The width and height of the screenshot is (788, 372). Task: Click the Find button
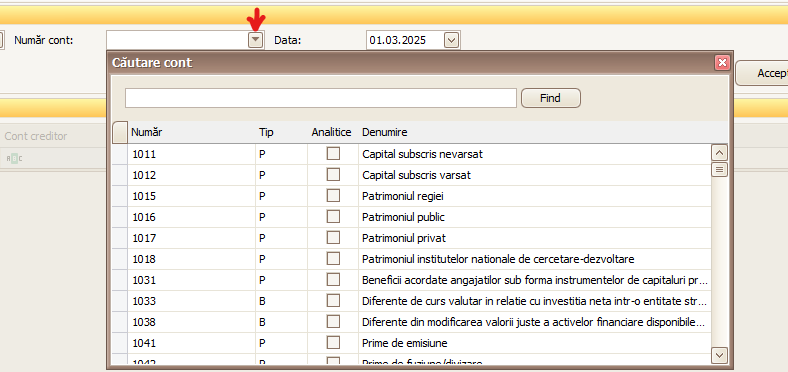click(551, 98)
